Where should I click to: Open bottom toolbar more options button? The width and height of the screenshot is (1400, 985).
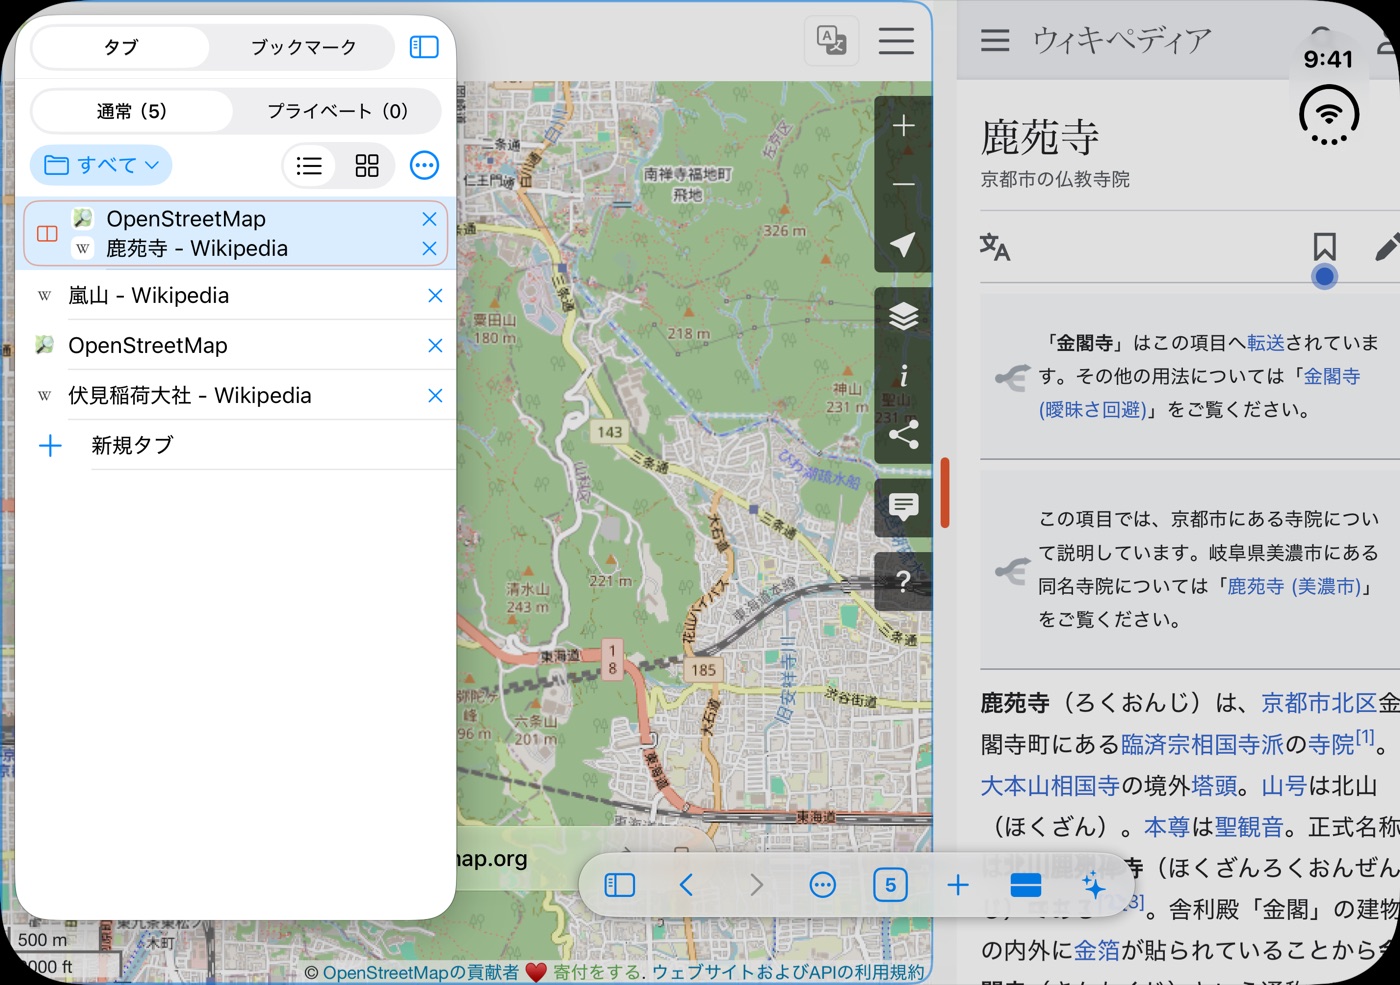pos(823,885)
